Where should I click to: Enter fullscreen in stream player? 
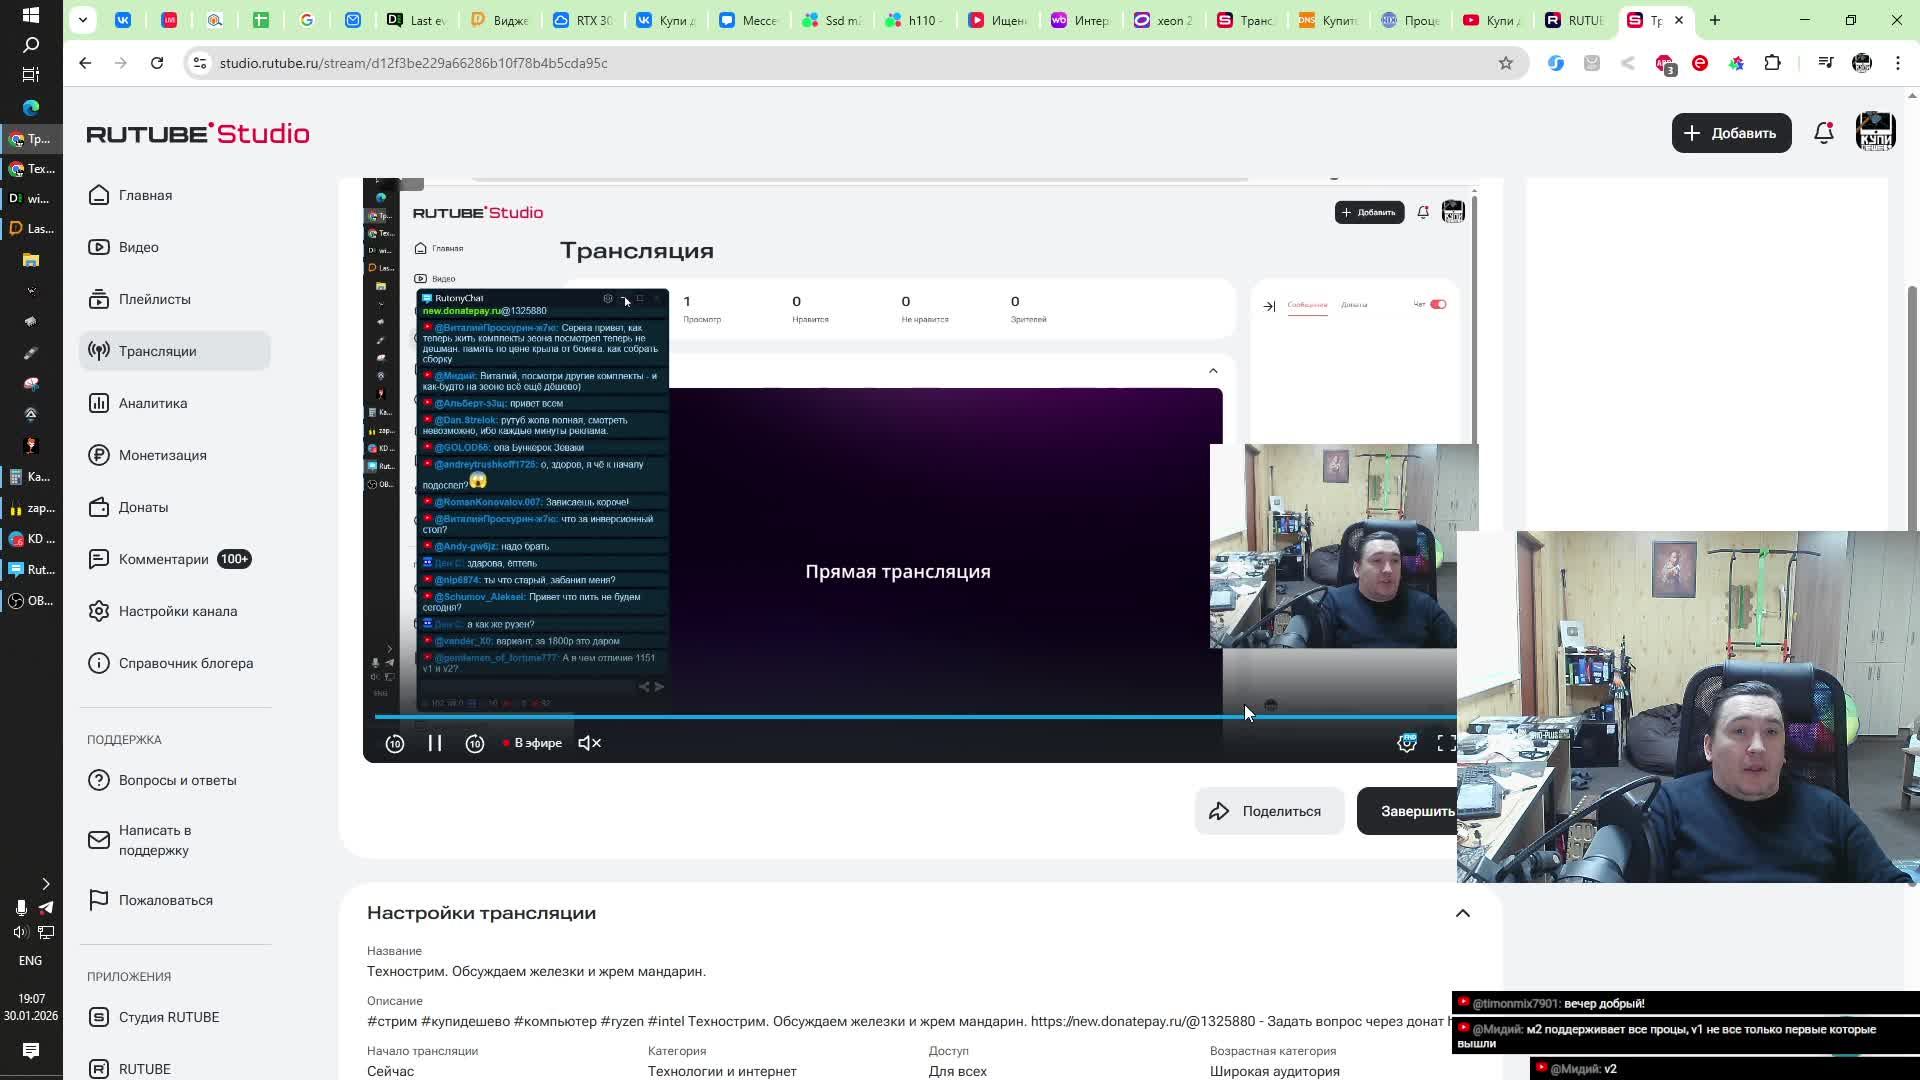pyautogui.click(x=1446, y=743)
